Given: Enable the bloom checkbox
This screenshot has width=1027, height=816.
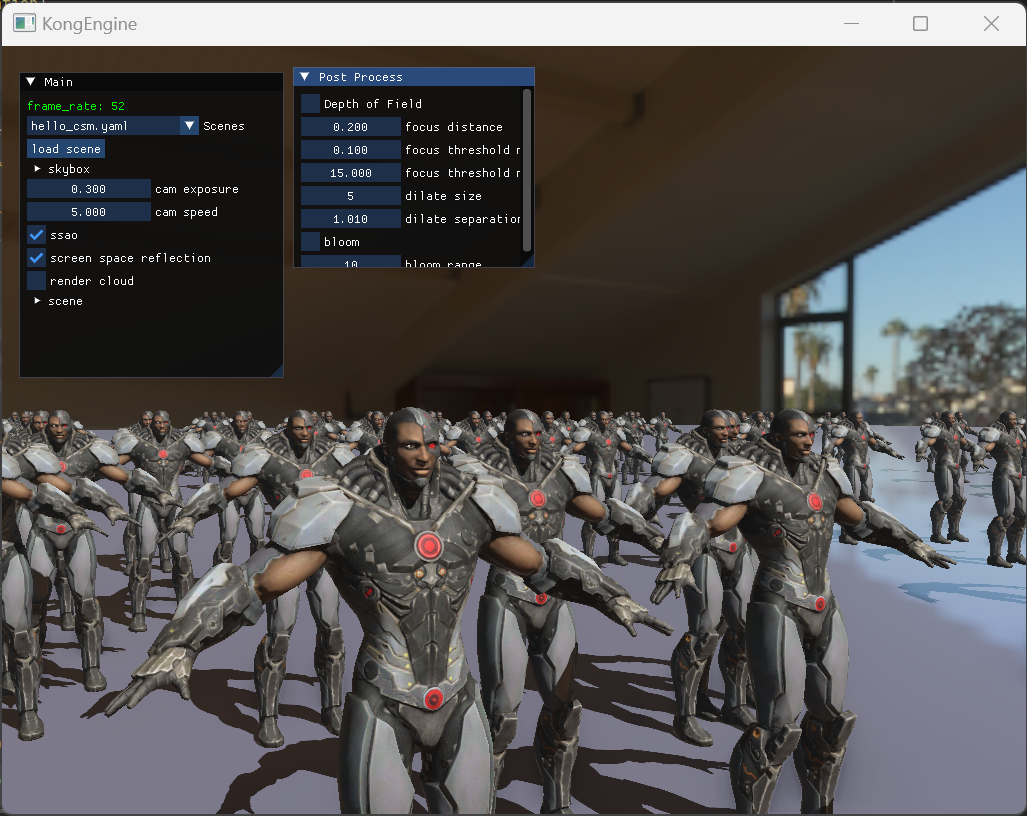Looking at the screenshot, I should 310,242.
